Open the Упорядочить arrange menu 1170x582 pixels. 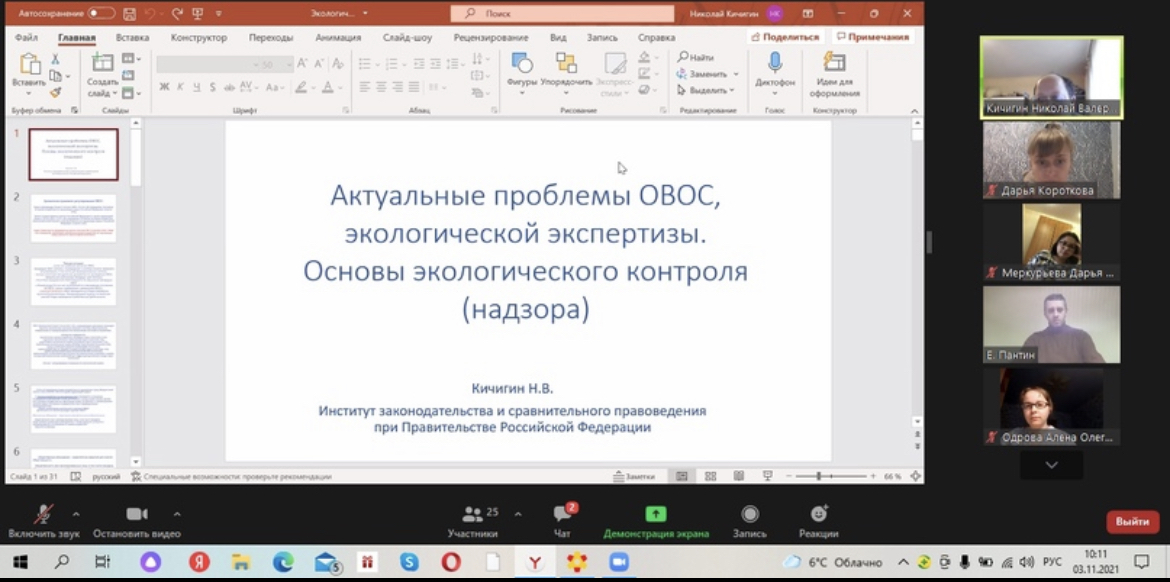click(566, 73)
